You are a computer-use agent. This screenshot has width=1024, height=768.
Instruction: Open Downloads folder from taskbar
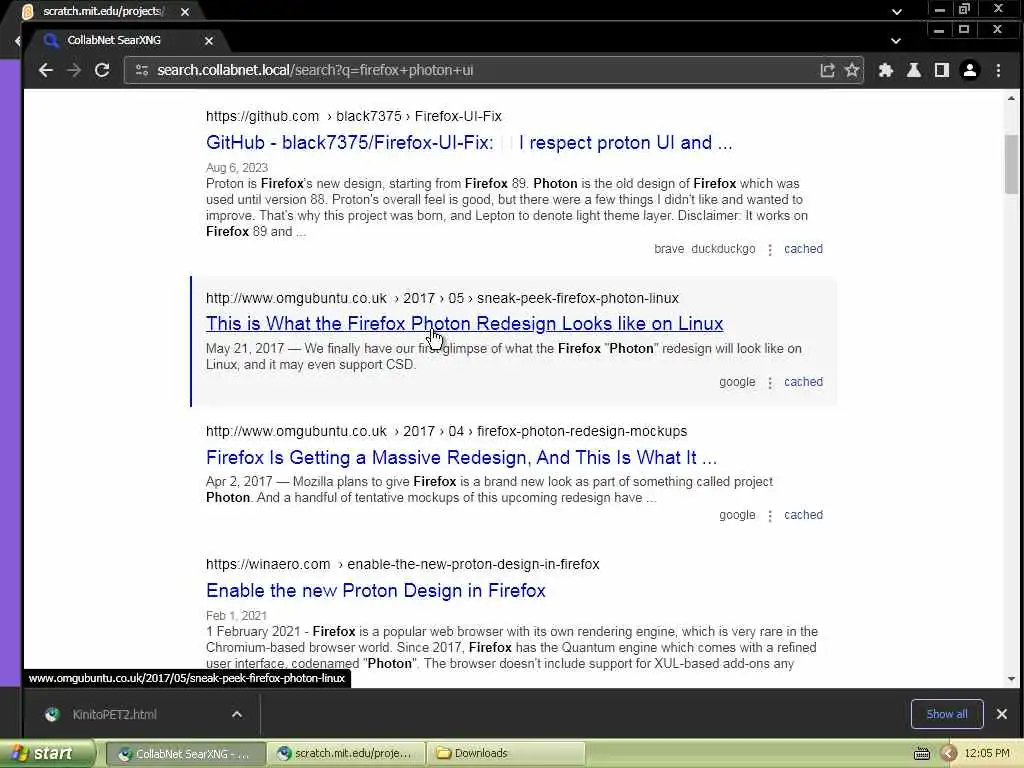click(506, 754)
